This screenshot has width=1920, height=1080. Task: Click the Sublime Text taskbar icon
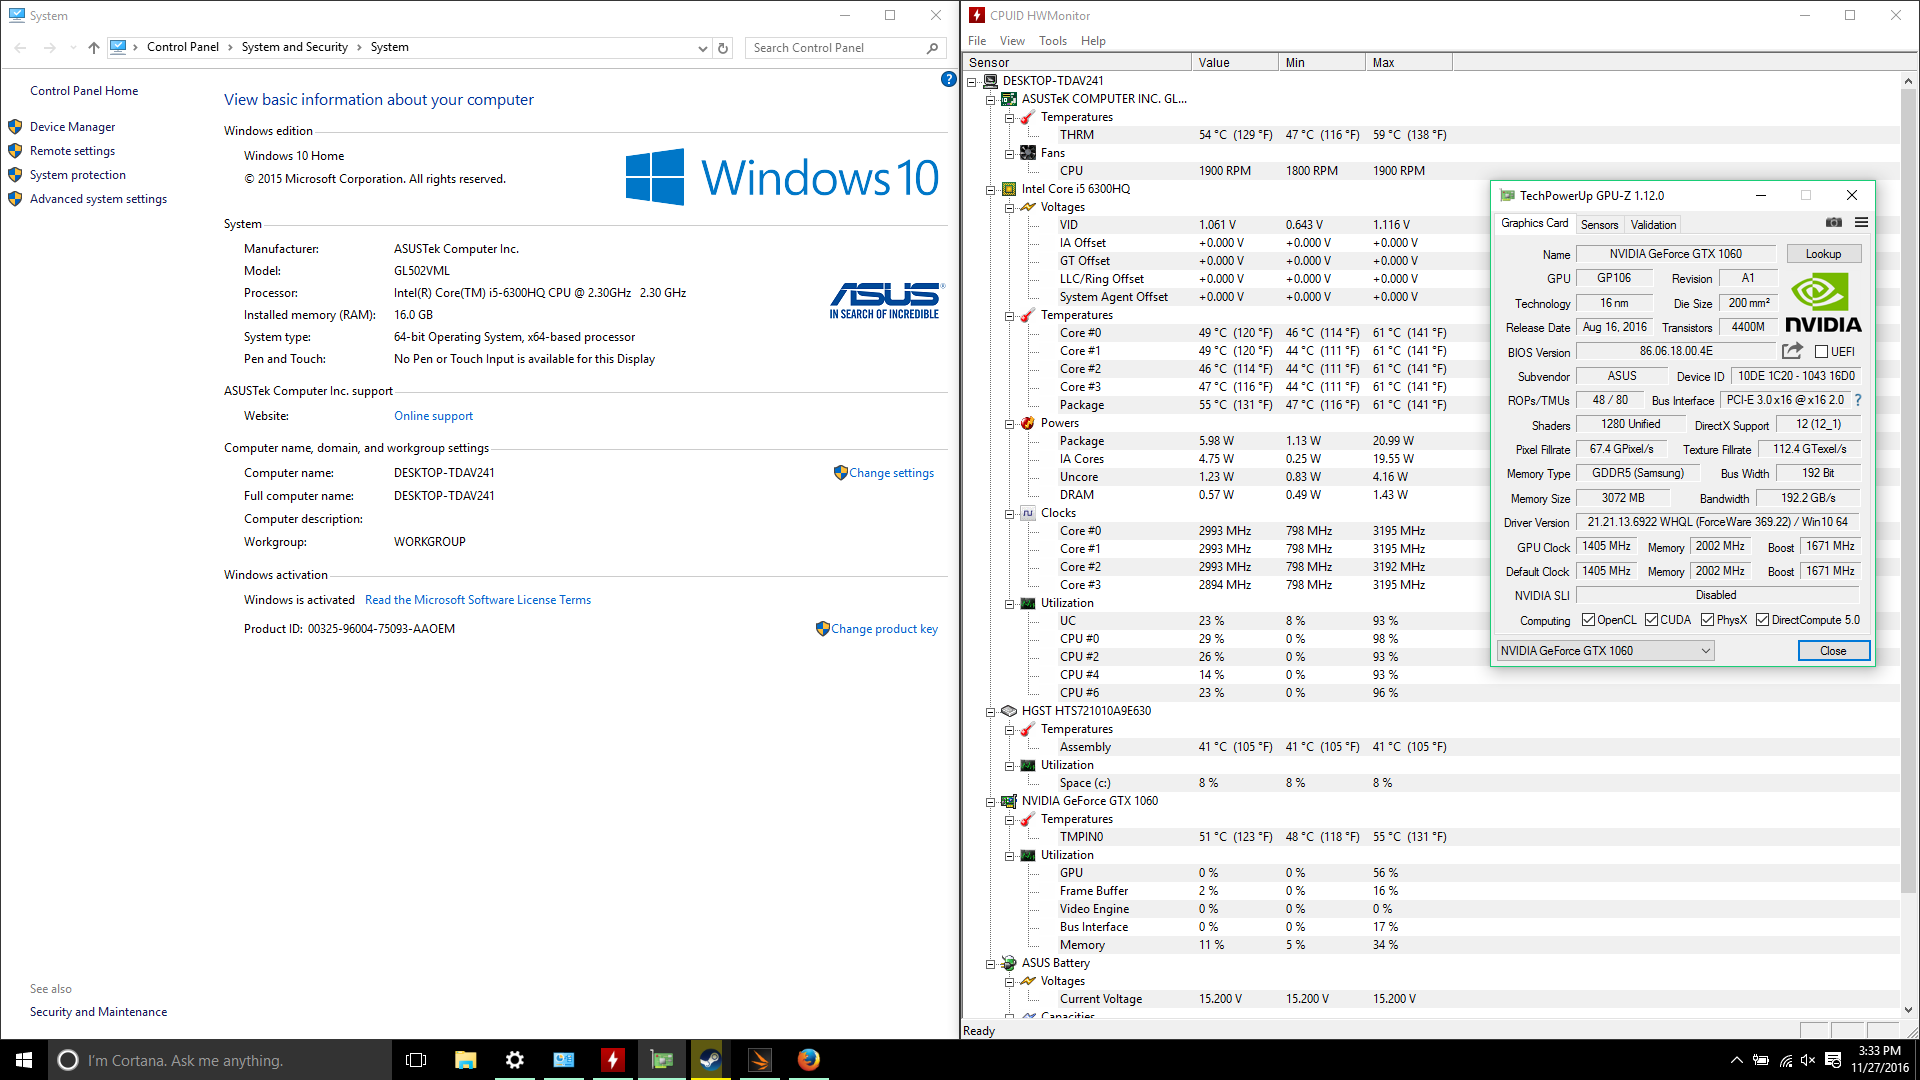click(x=759, y=1060)
